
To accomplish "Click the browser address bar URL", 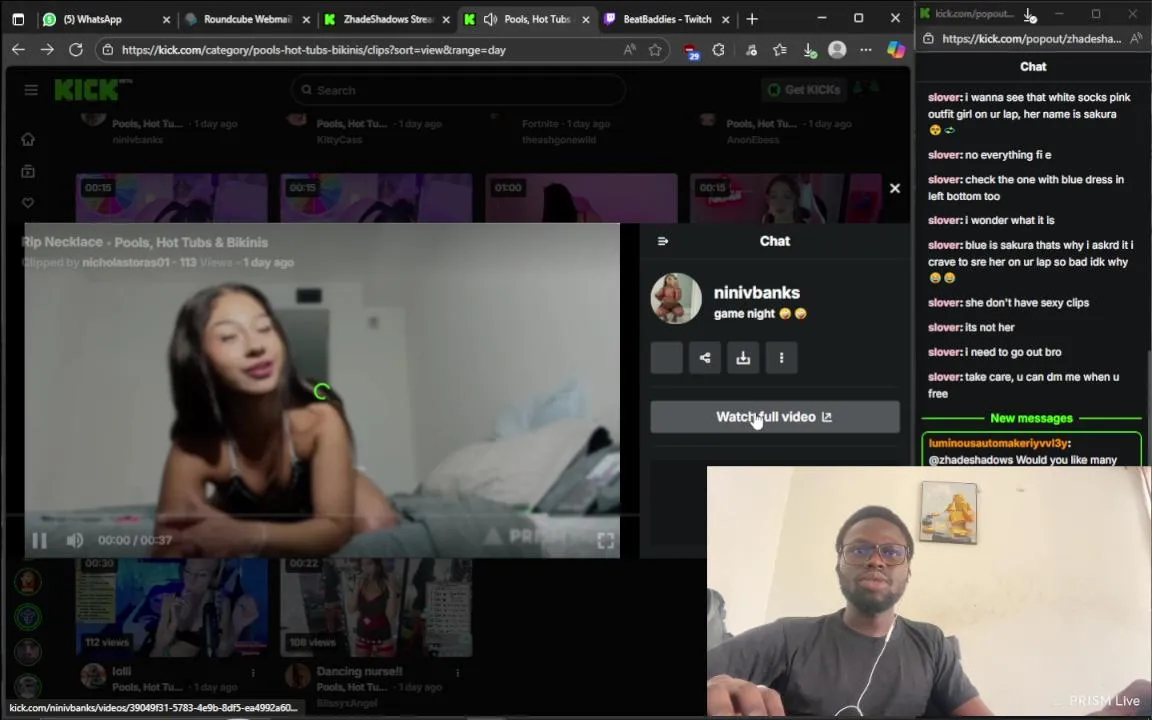I will [x=314, y=50].
